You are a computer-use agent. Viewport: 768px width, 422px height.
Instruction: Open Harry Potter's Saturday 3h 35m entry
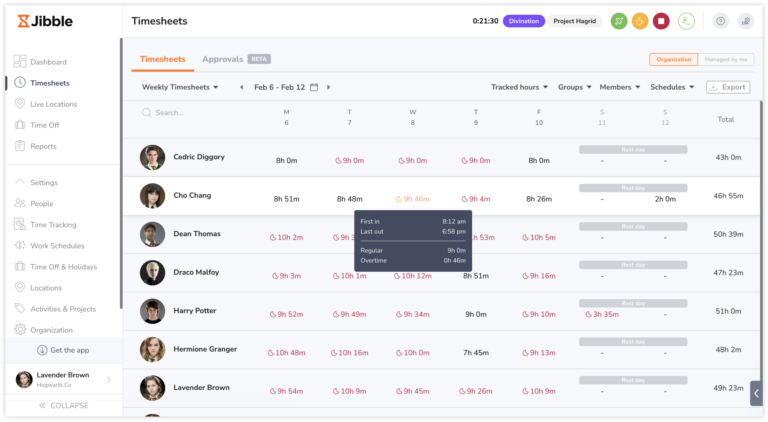[x=602, y=314]
